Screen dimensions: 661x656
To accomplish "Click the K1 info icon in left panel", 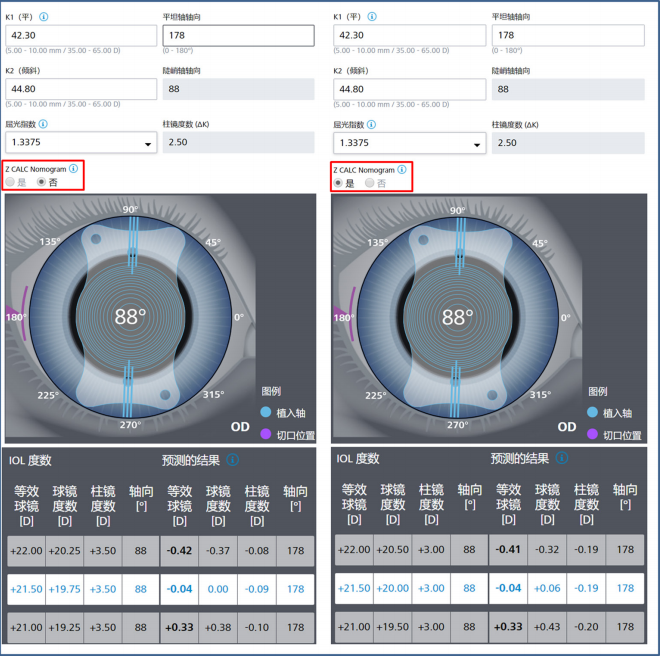I will 44,17.
